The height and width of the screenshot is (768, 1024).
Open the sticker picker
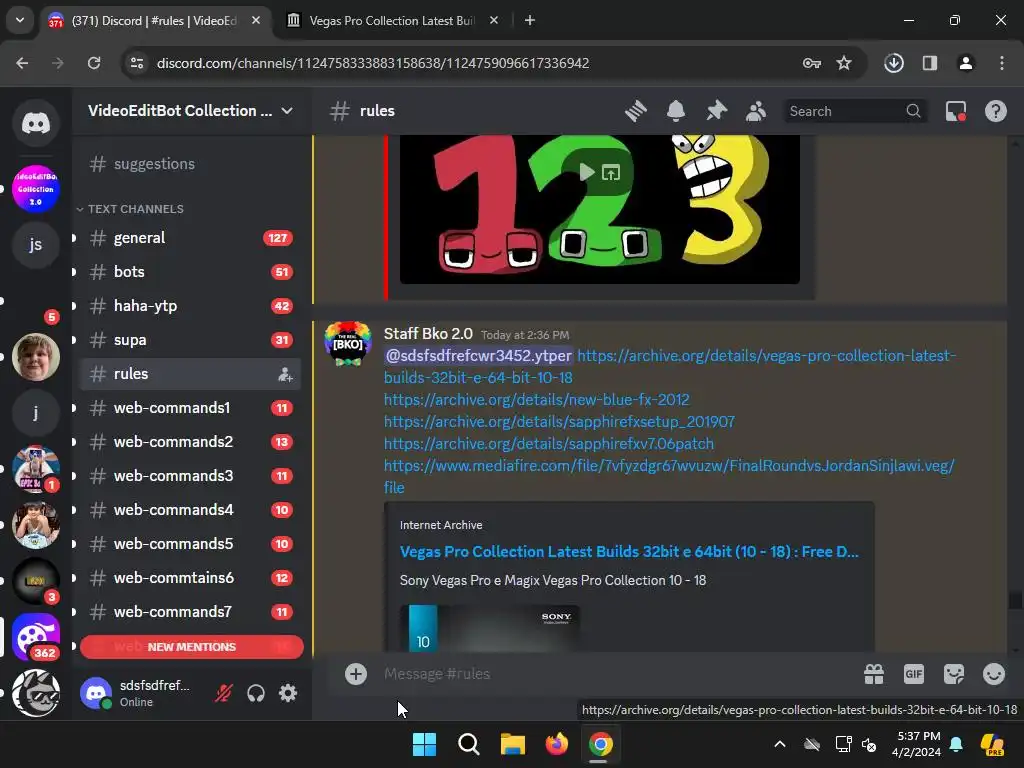pos(953,673)
